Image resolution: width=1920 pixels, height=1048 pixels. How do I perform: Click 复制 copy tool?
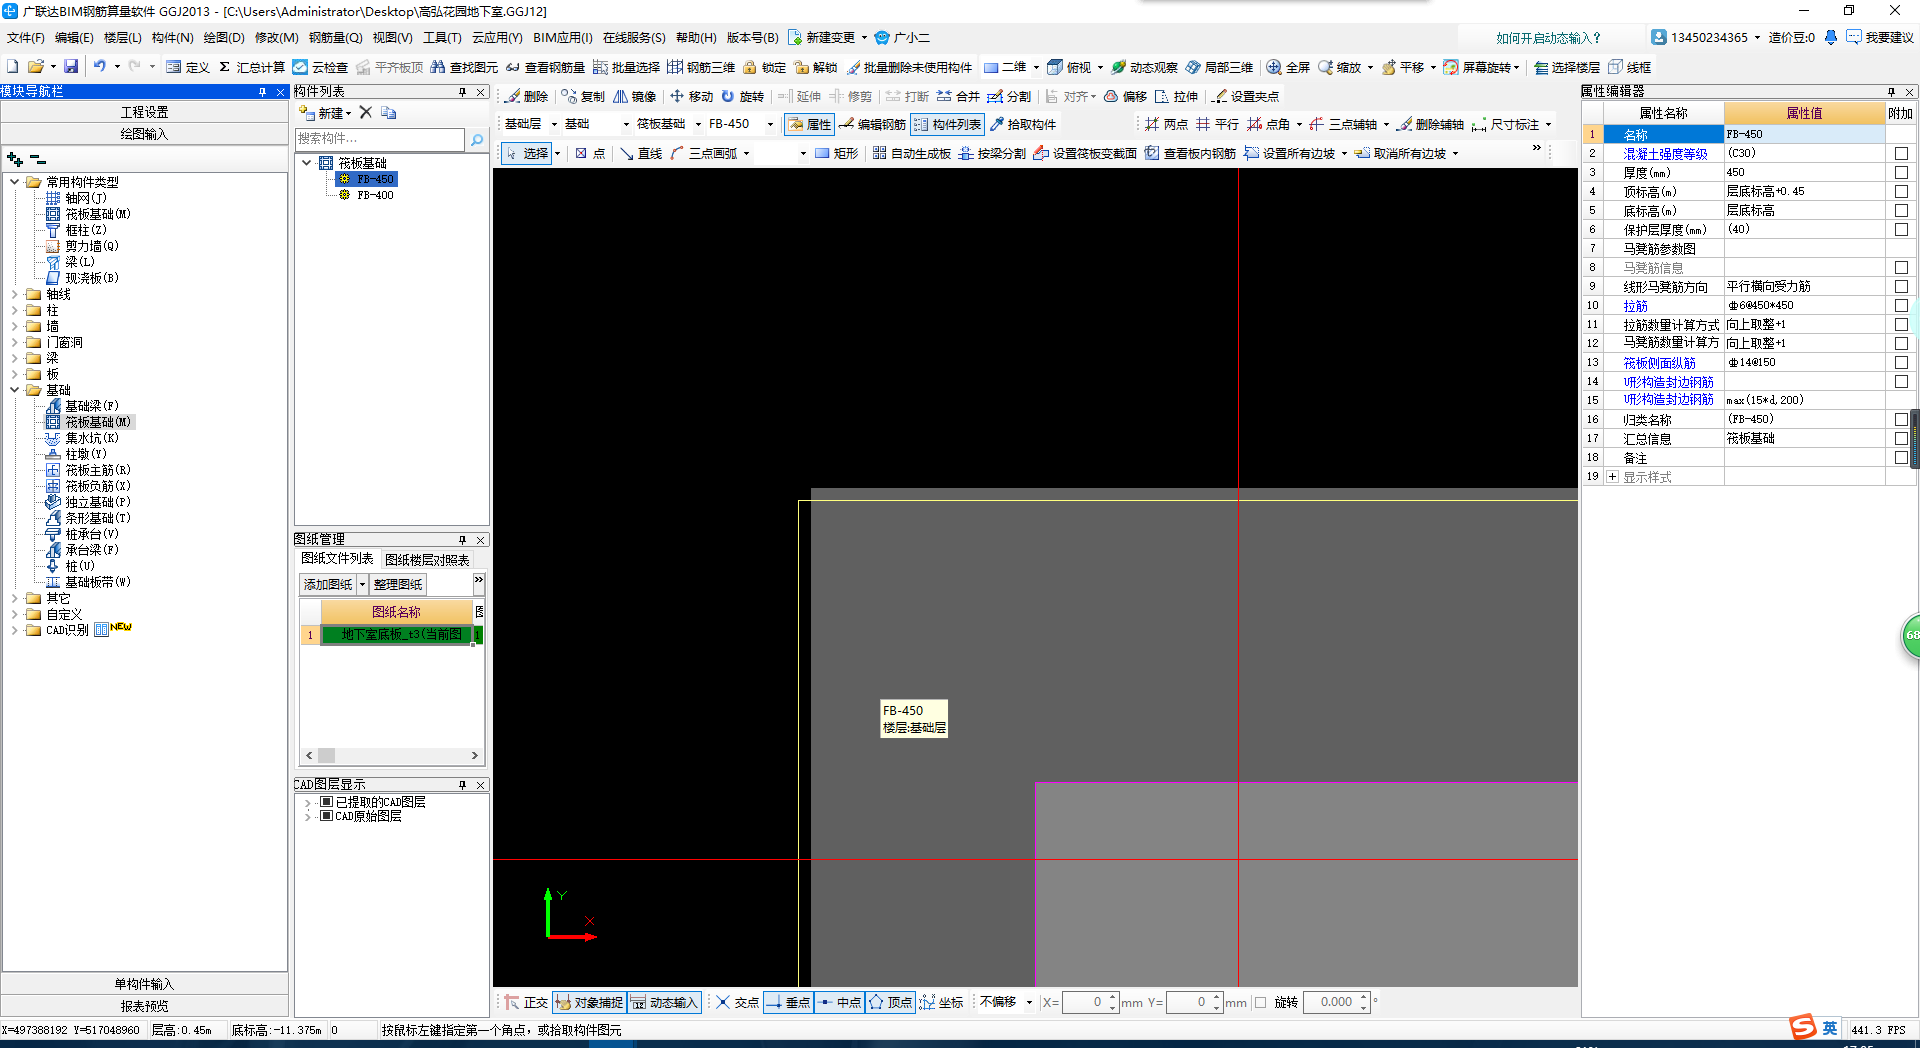(583, 96)
